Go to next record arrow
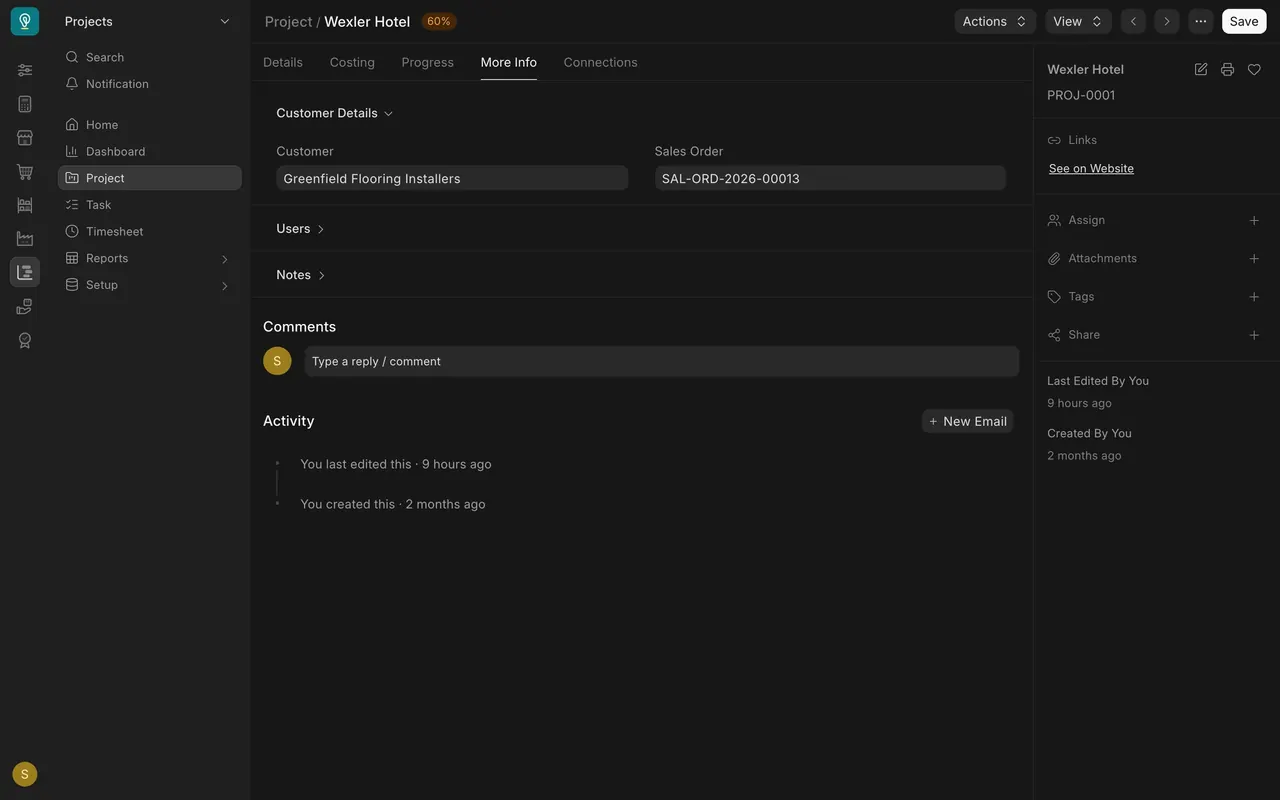Viewport: 1280px width, 800px height. click(1167, 21)
